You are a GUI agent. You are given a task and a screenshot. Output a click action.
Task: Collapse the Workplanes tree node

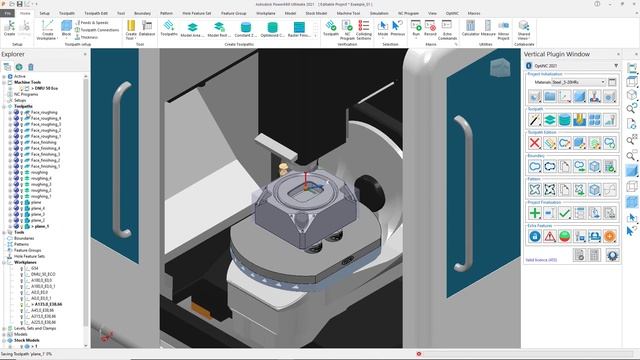(4, 262)
